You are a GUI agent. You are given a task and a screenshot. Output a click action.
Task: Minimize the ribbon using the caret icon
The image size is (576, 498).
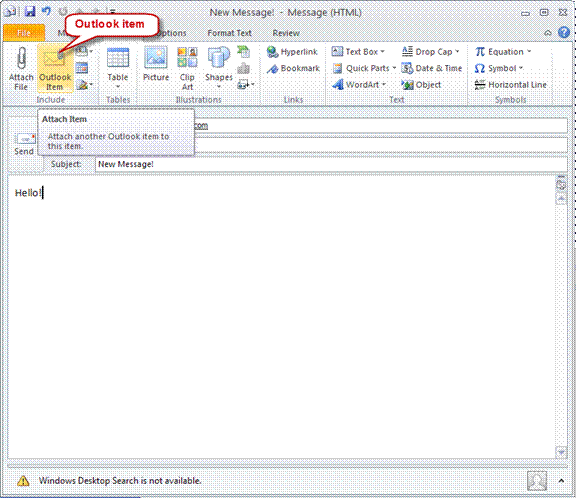tap(548, 33)
